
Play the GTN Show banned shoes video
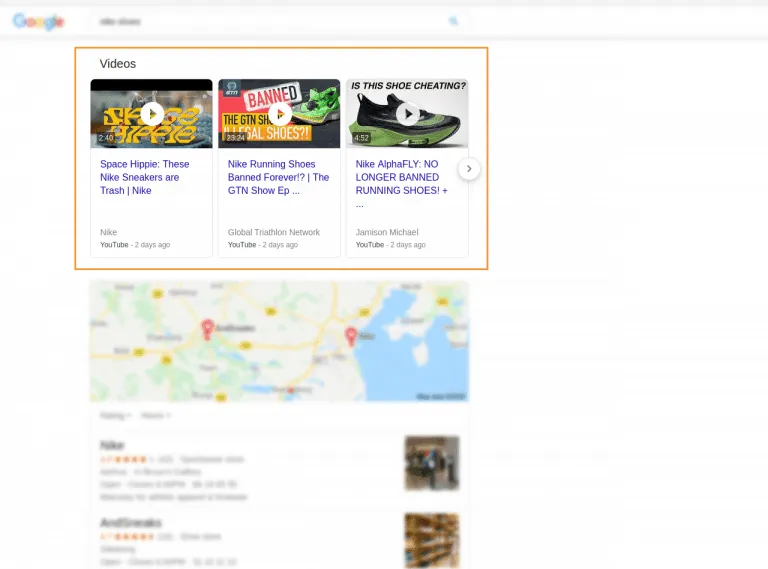click(279, 114)
